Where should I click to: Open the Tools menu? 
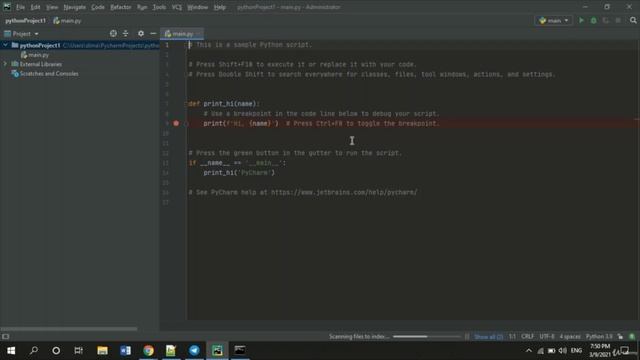(159, 7)
